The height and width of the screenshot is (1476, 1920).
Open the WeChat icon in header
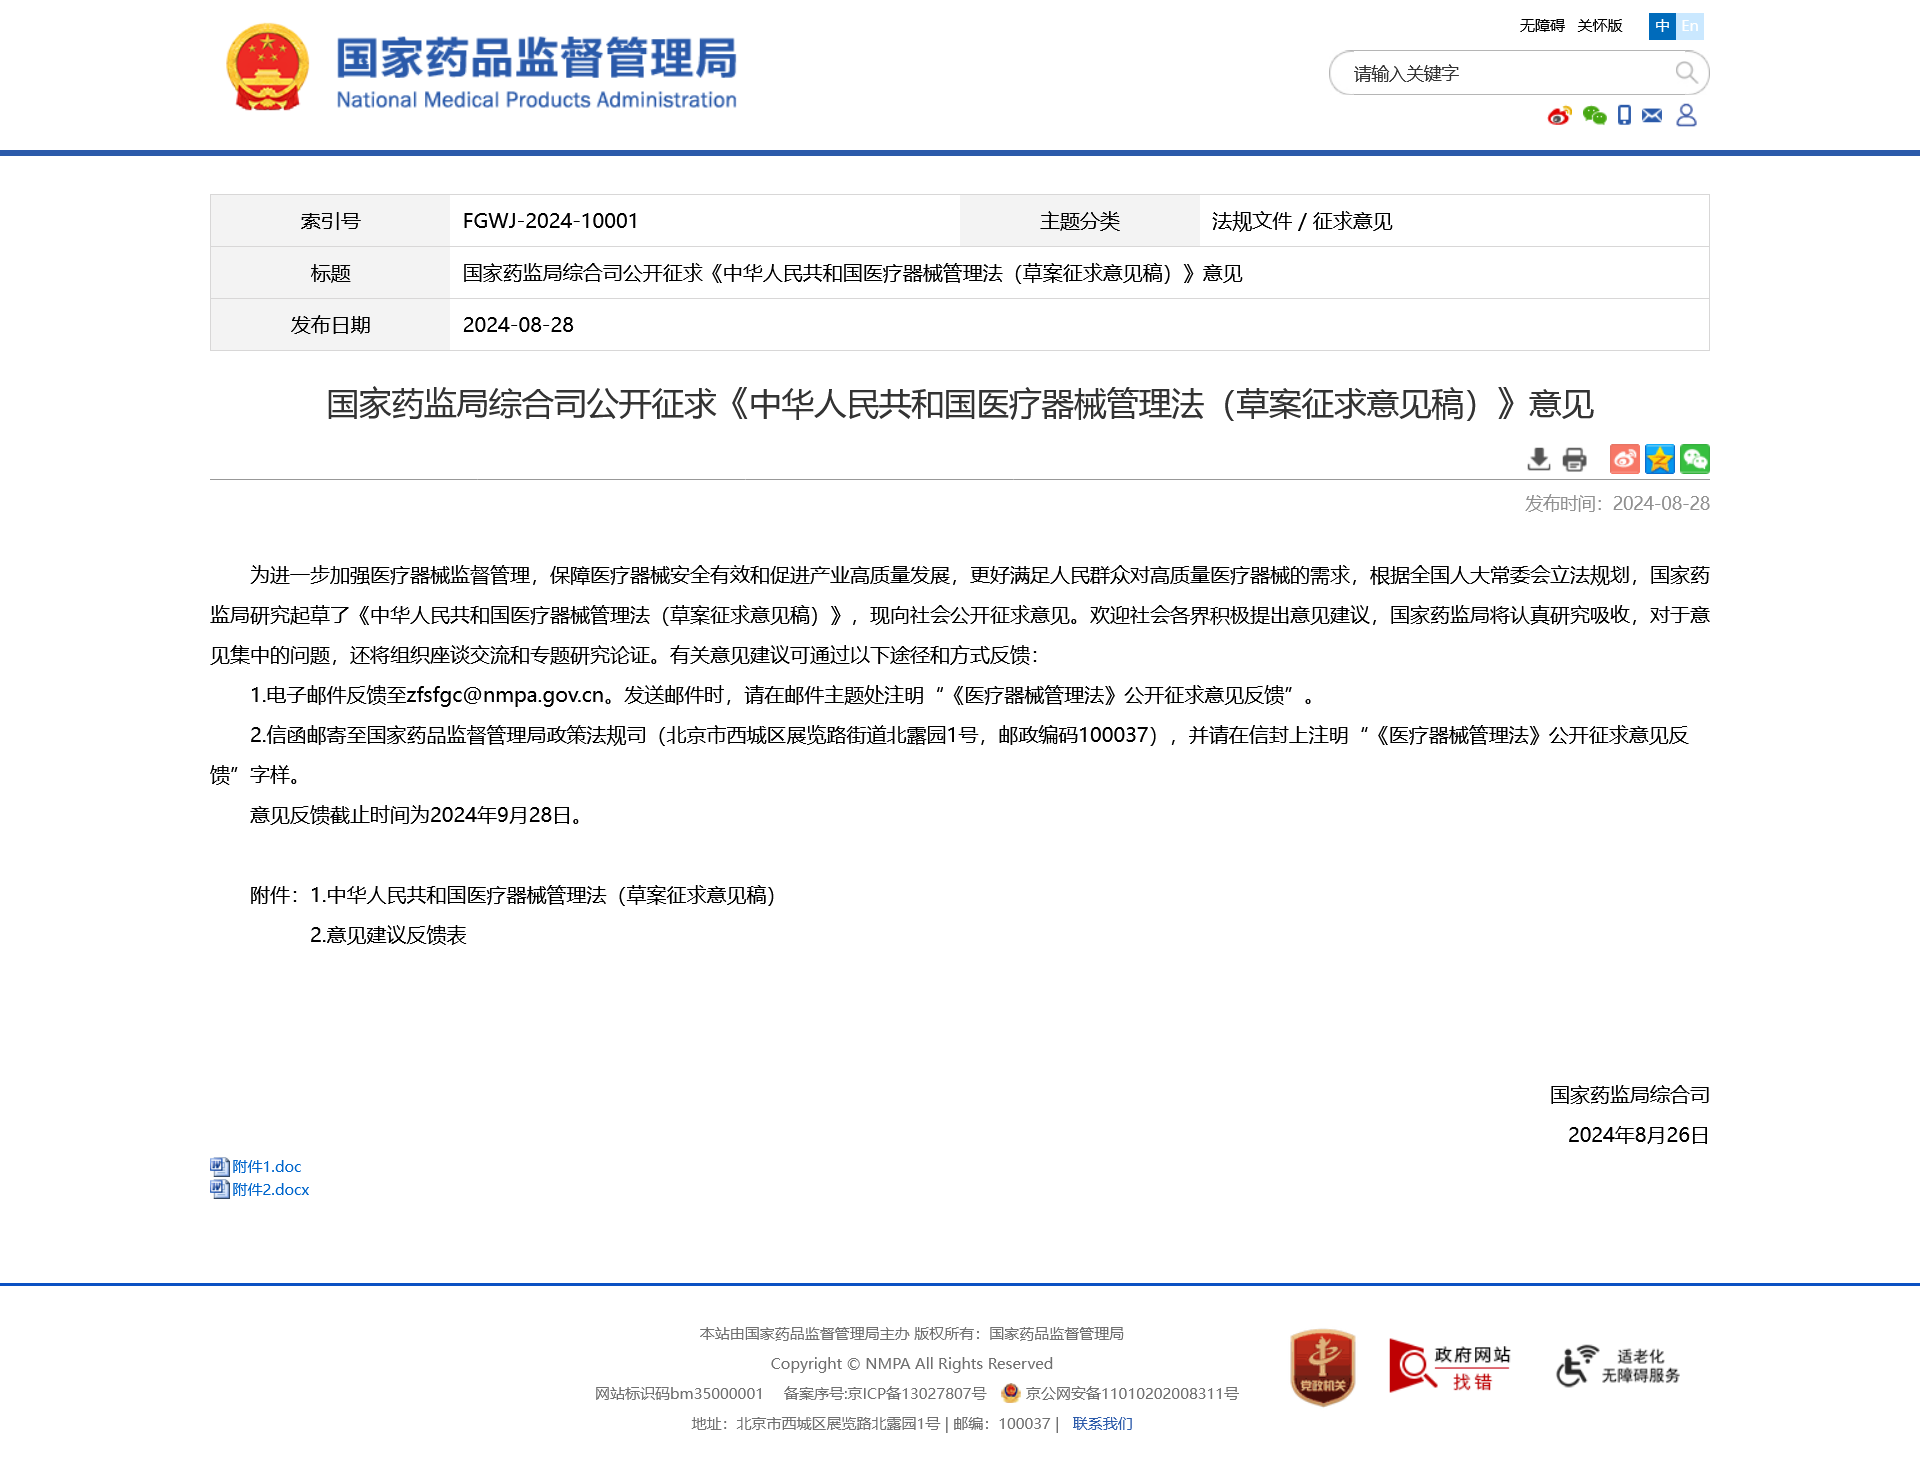[1594, 116]
